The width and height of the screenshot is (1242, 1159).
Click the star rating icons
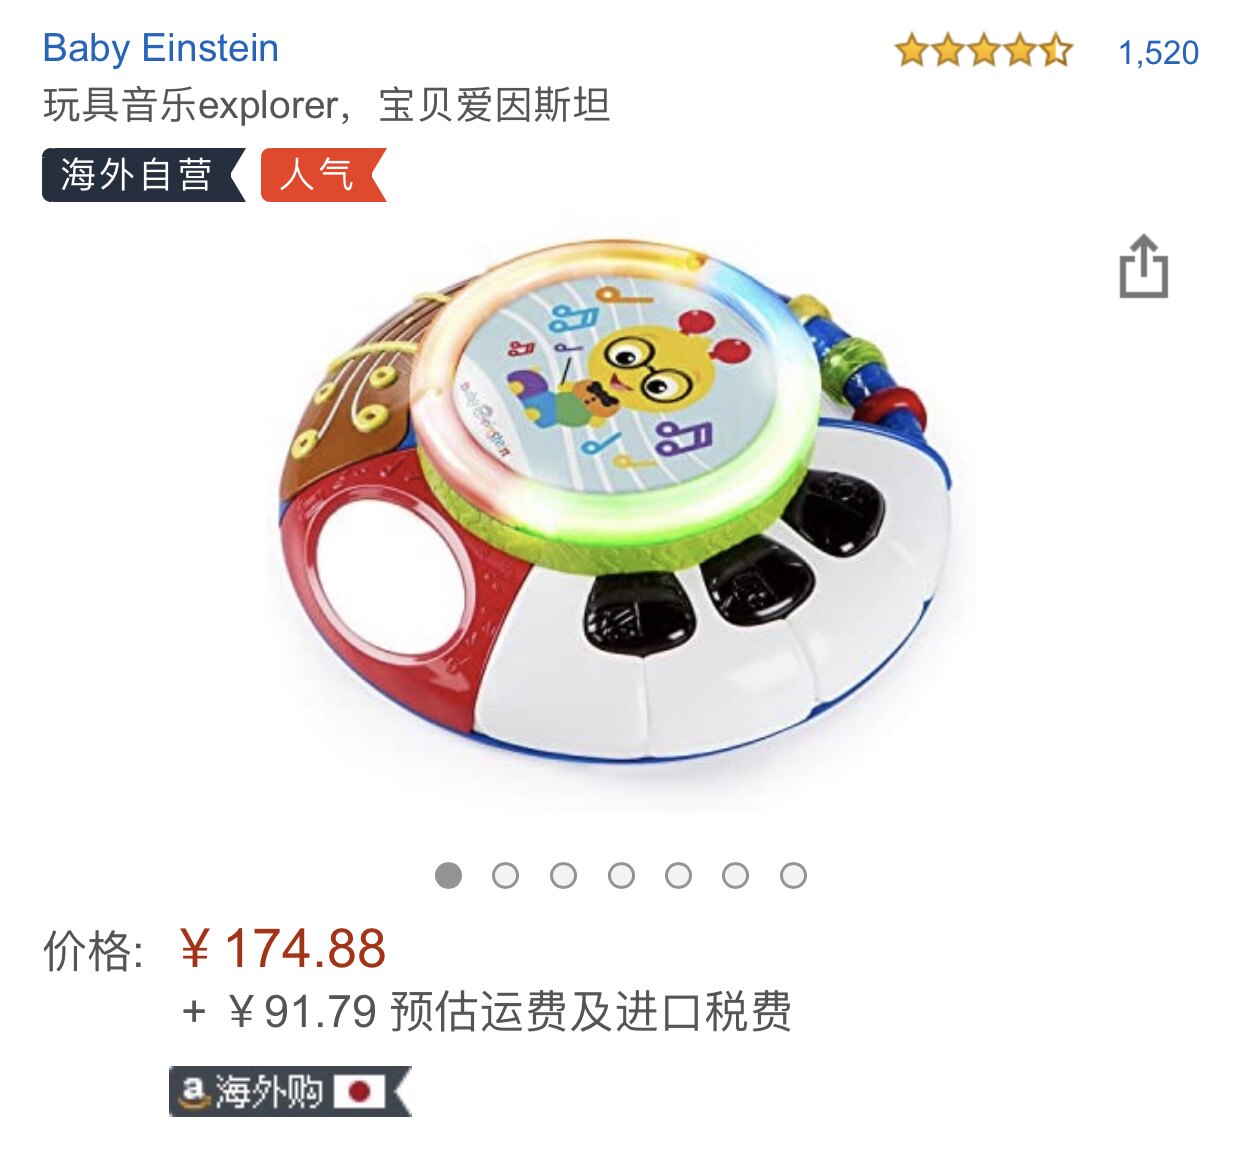pos(983,50)
